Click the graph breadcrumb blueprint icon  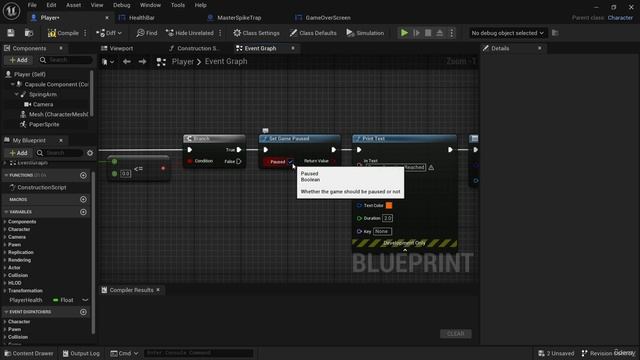click(161, 62)
